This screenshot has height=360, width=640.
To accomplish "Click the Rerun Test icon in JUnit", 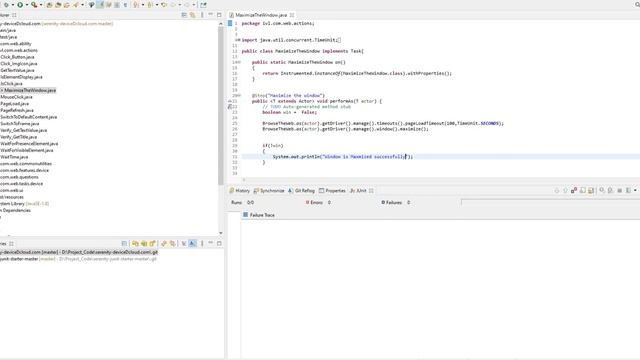I will pyautogui.click(x=602, y=191).
